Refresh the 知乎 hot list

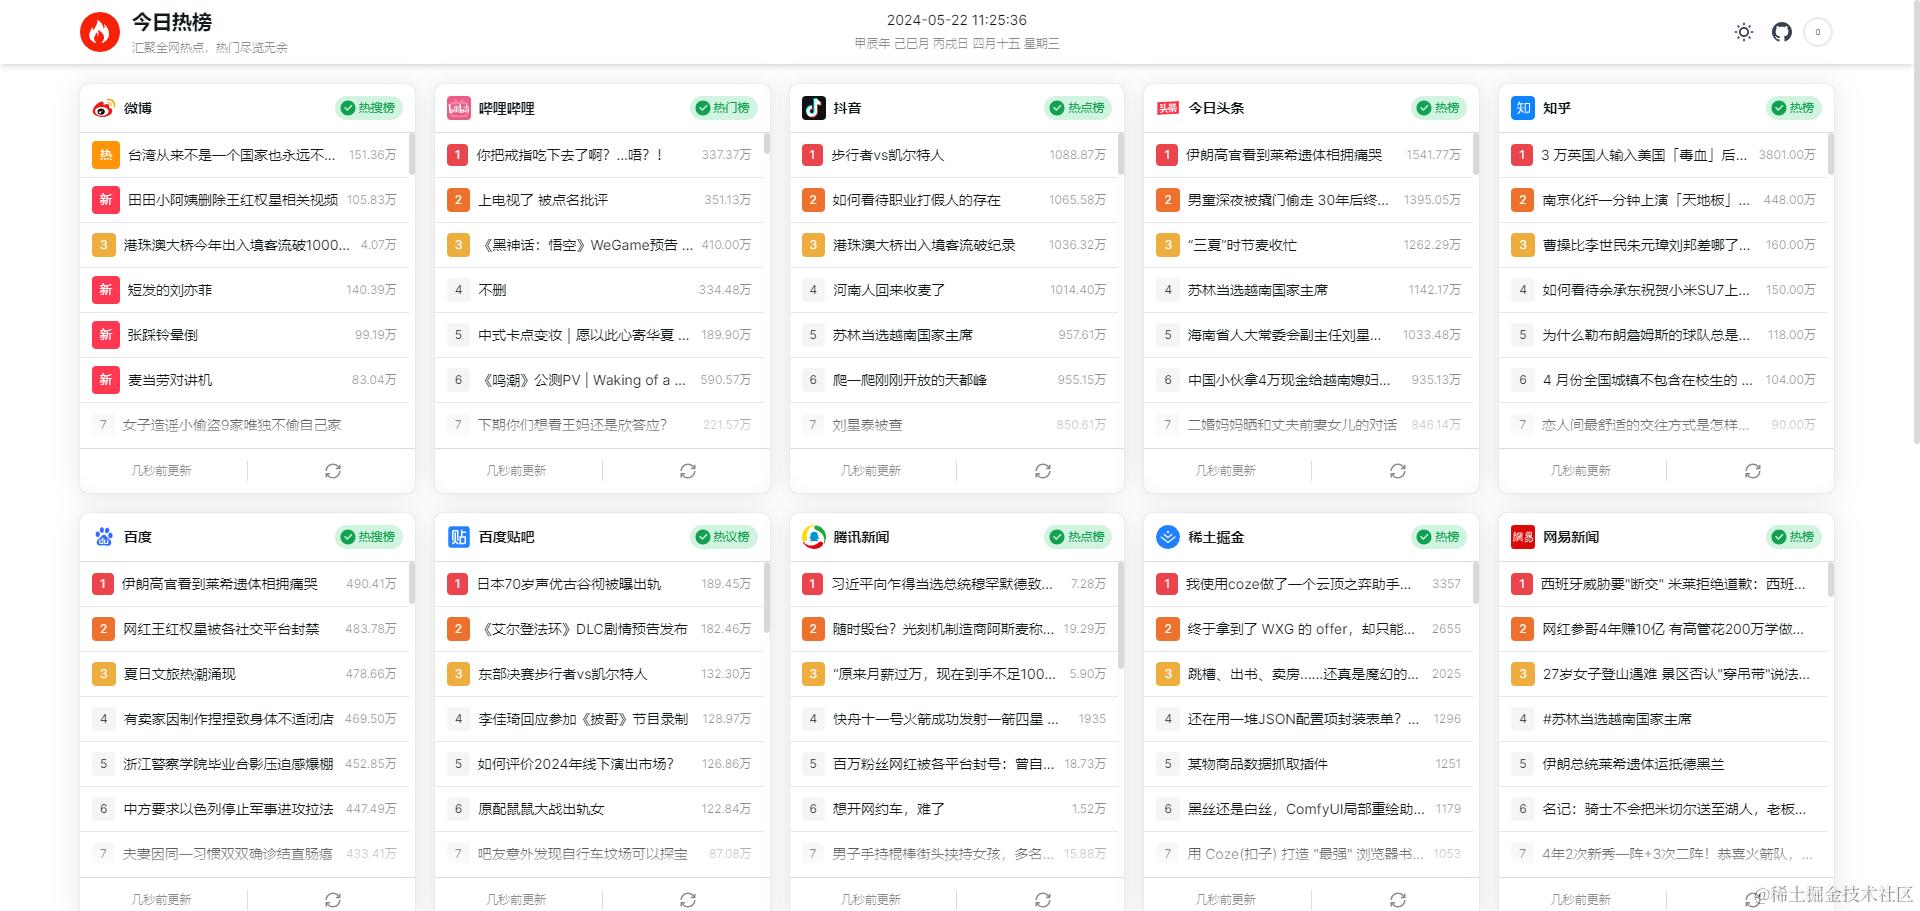click(x=1752, y=471)
